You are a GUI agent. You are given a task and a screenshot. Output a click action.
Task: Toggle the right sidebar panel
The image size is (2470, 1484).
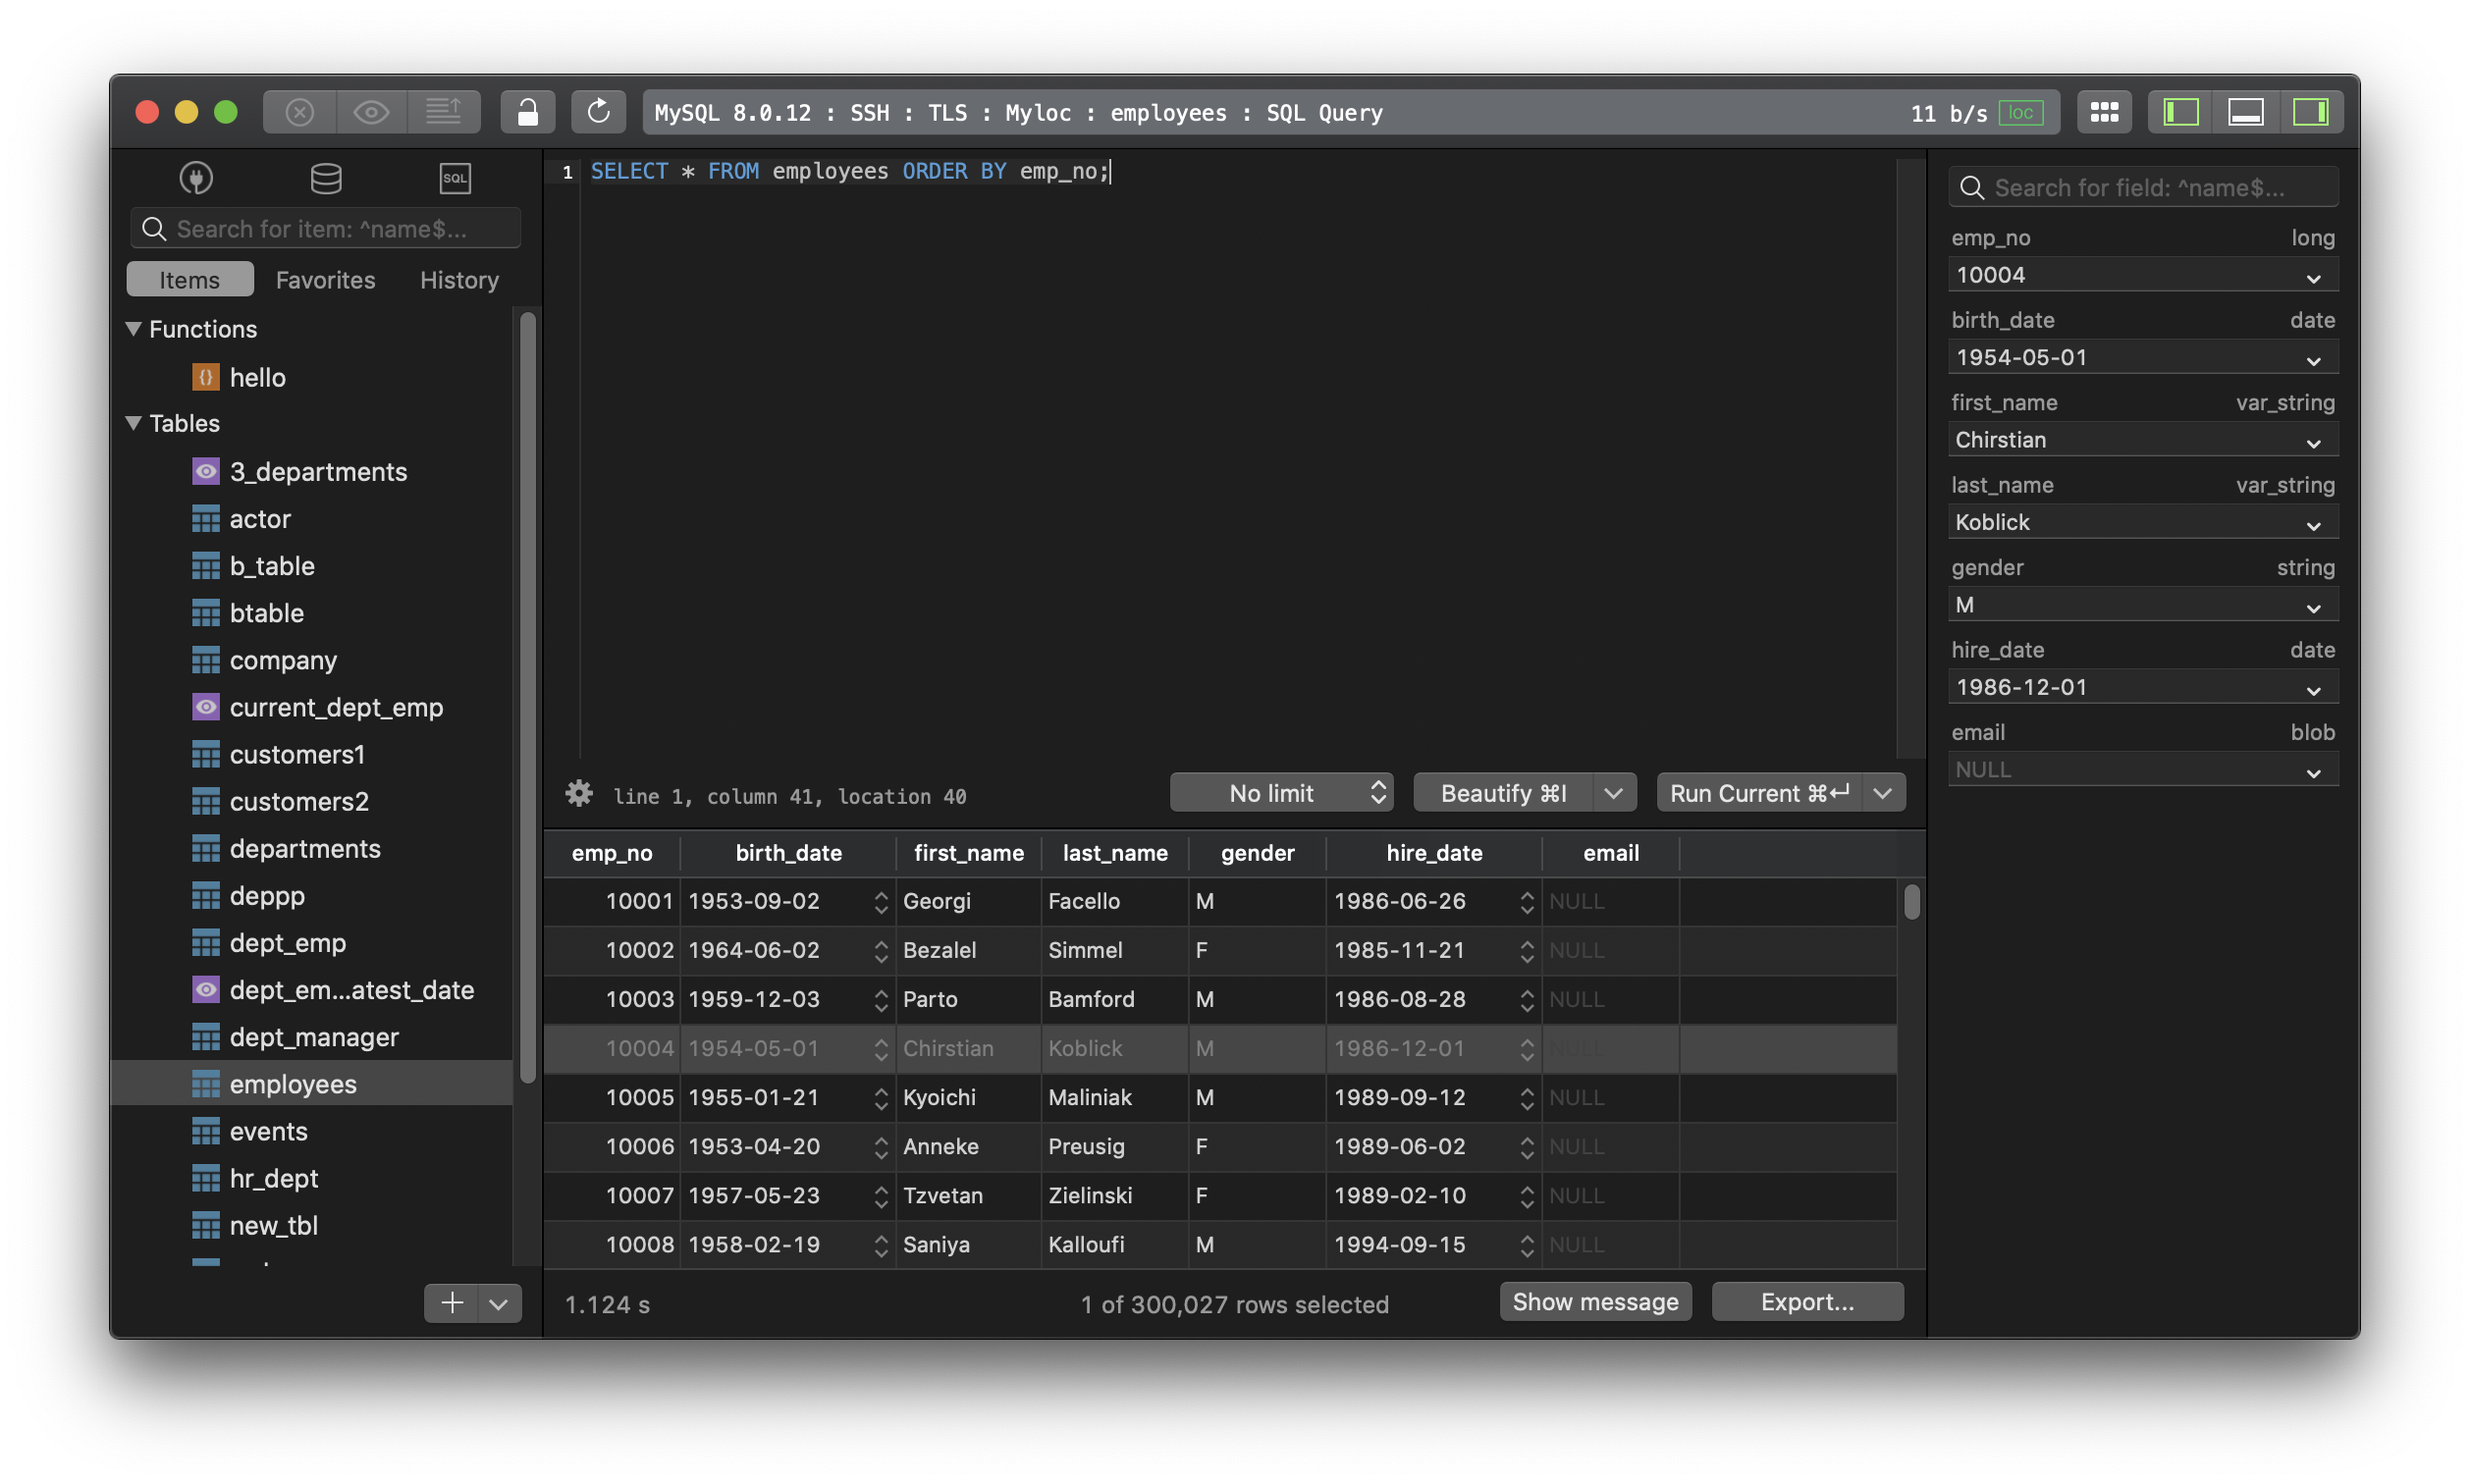(2310, 112)
